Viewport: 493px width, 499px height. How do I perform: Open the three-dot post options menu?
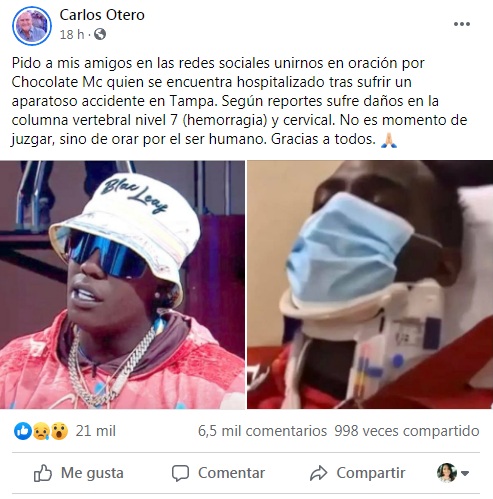pos(462,24)
